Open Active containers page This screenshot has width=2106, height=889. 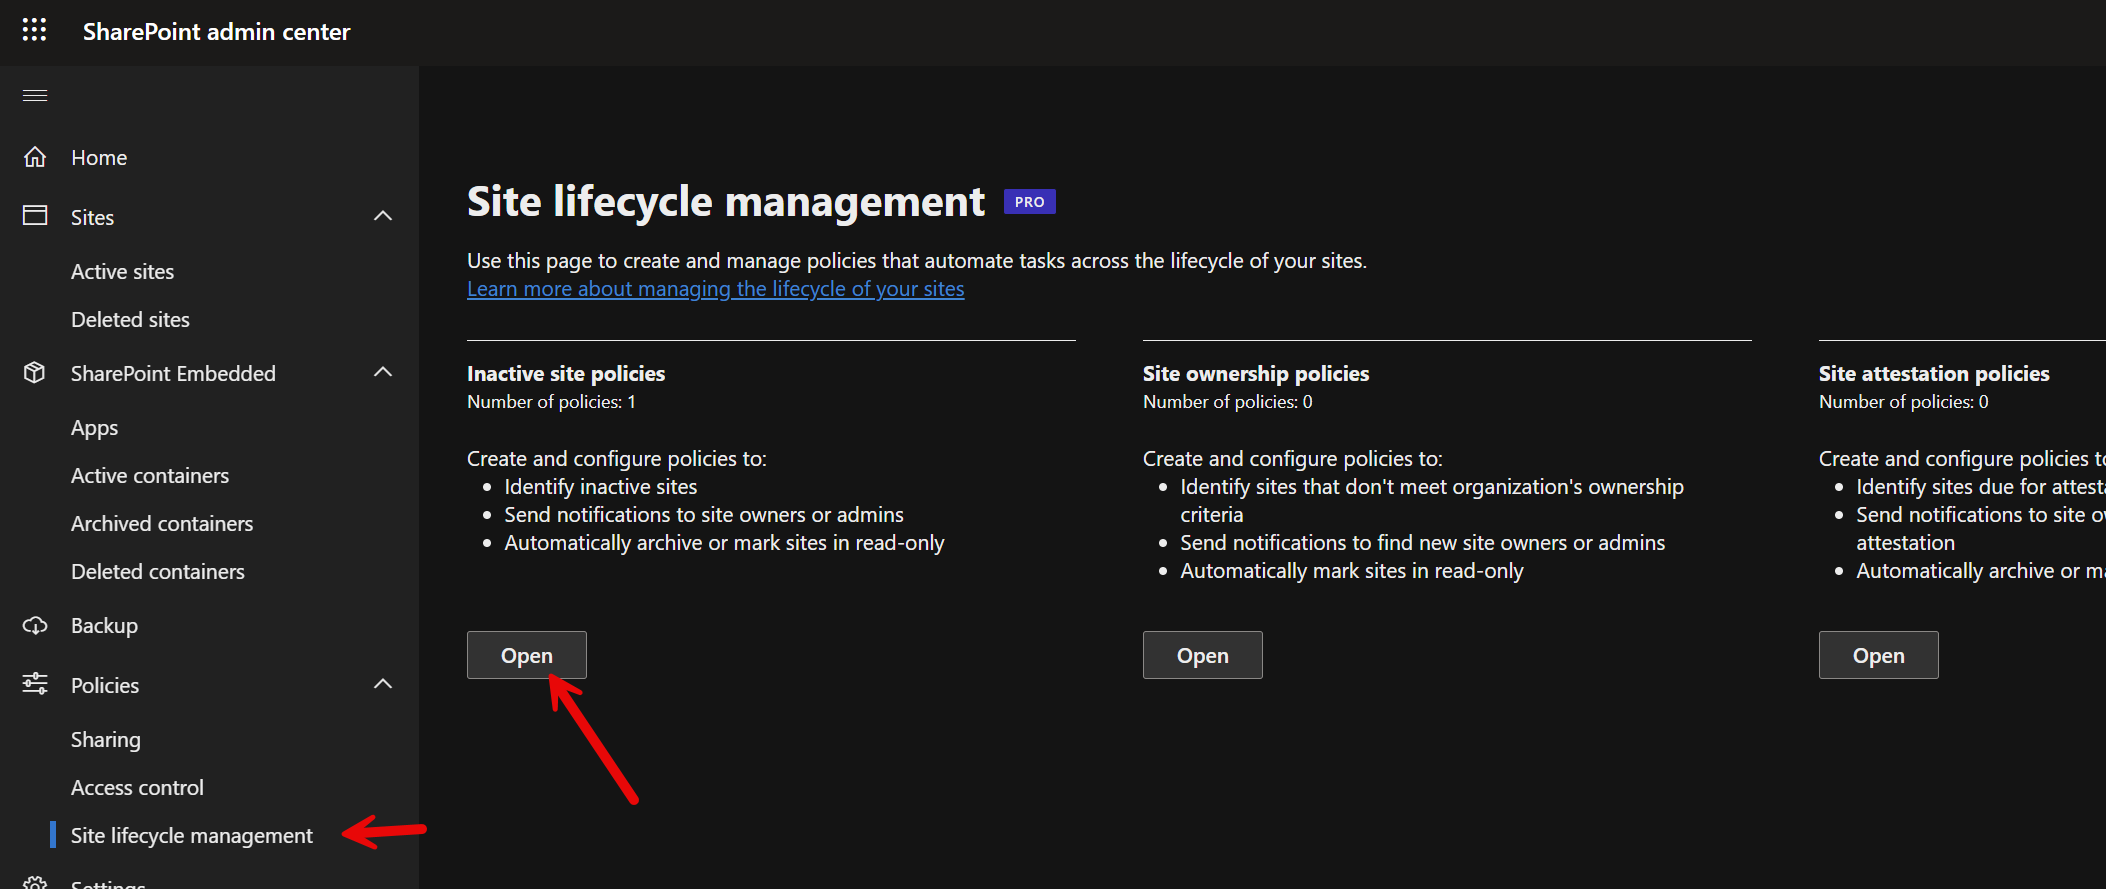(150, 476)
